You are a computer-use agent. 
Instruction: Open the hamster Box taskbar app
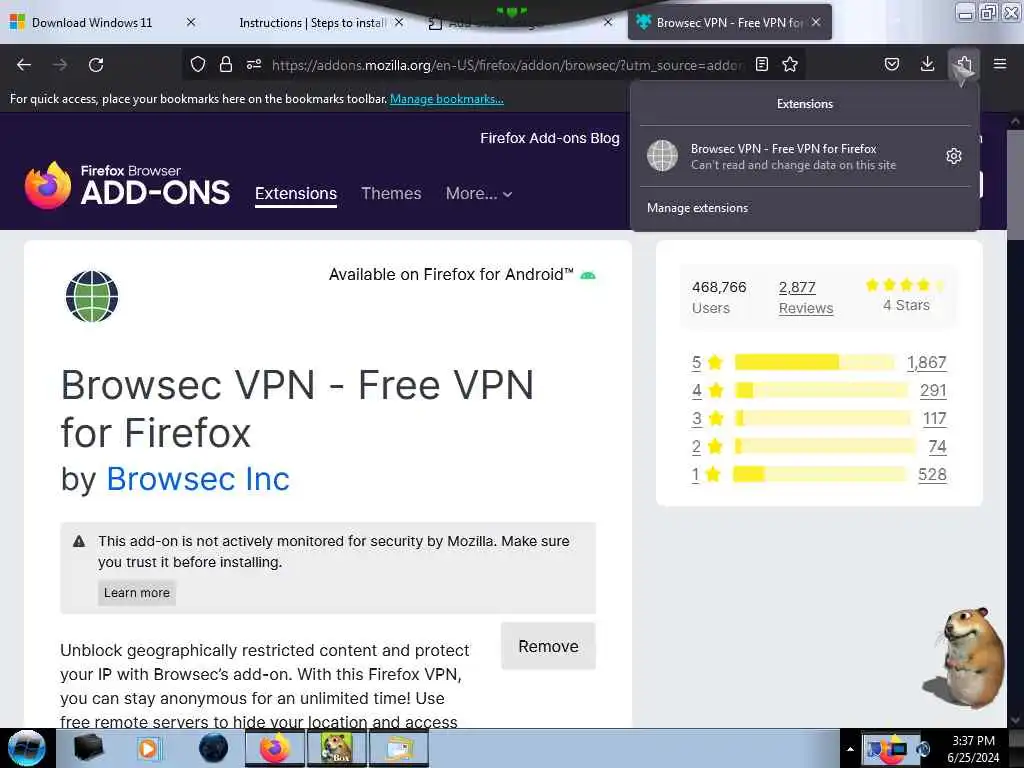pyautogui.click(x=337, y=748)
